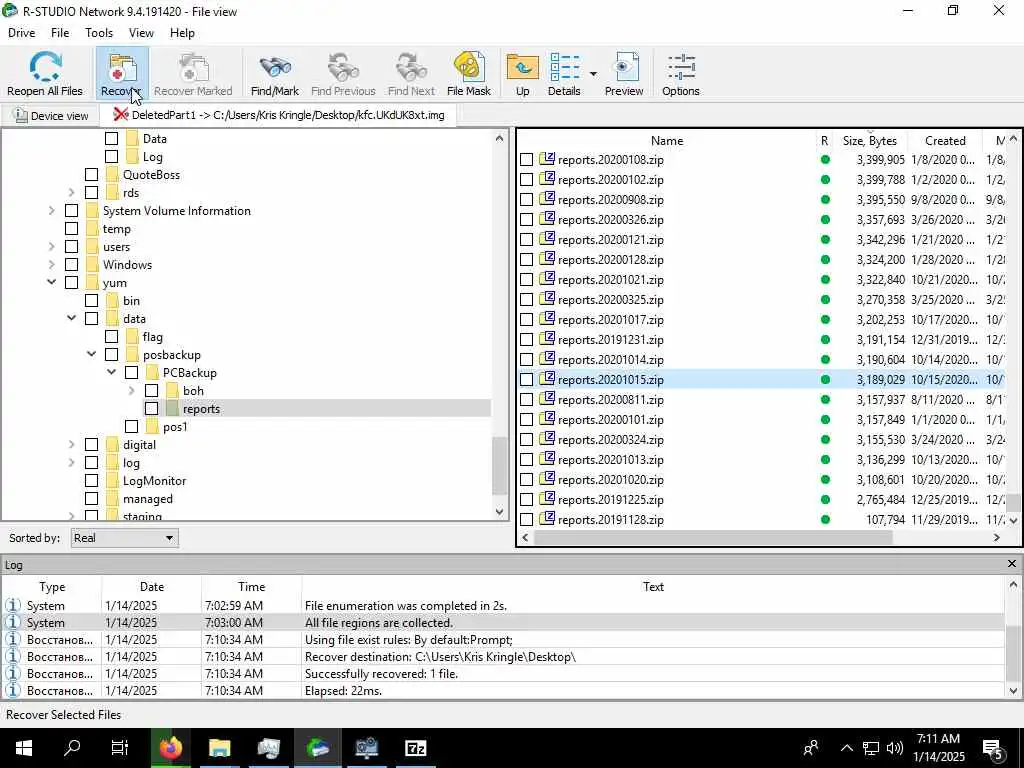Tick the QuoteBoss folder checkbox

point(91,174)
